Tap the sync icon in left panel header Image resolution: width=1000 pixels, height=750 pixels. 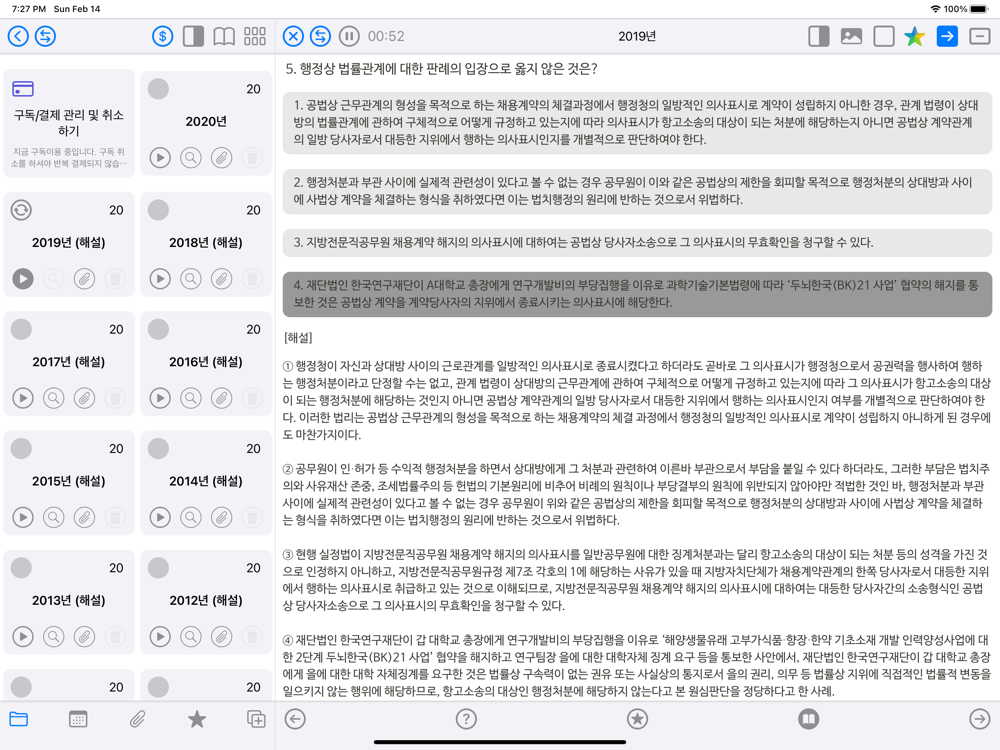tap(45, 36)
